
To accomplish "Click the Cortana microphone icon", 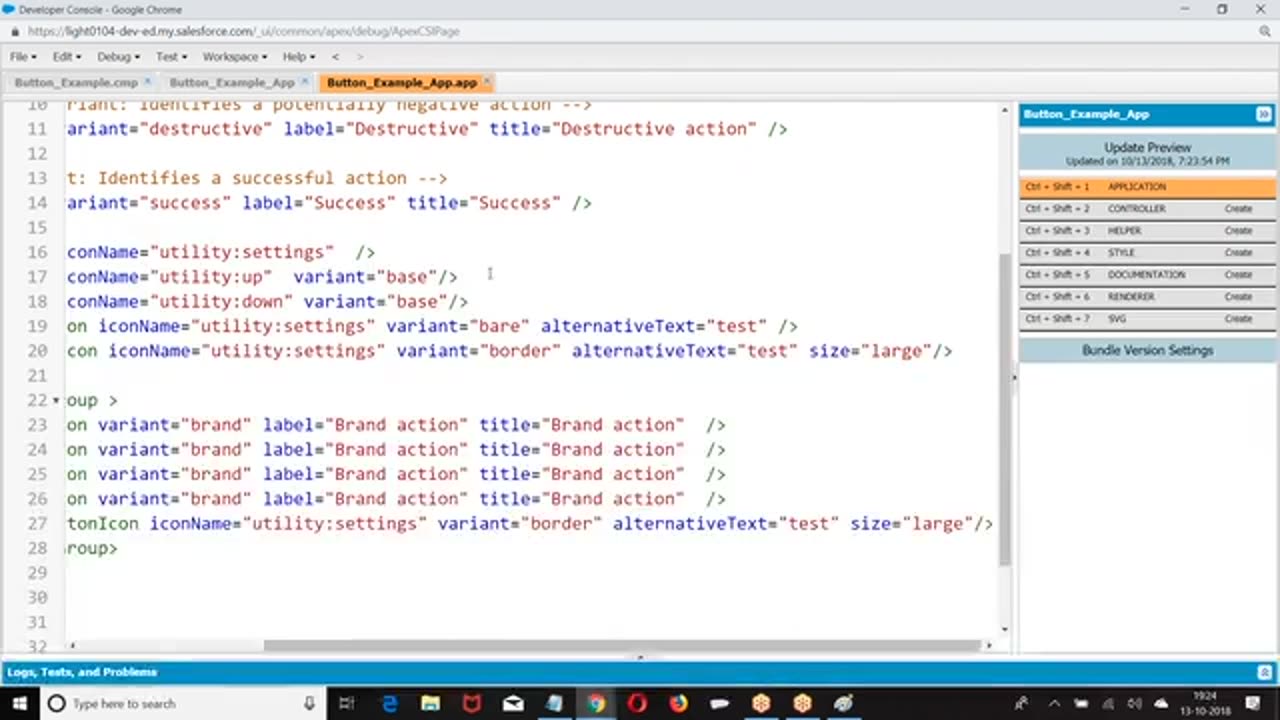I will click(x=310, y=703).
